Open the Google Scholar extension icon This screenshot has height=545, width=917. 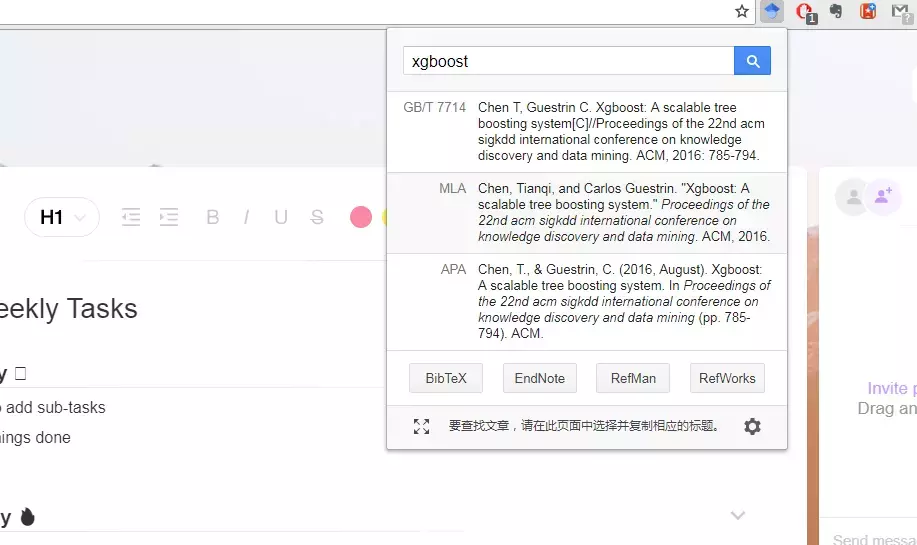(x=772, y=11)
